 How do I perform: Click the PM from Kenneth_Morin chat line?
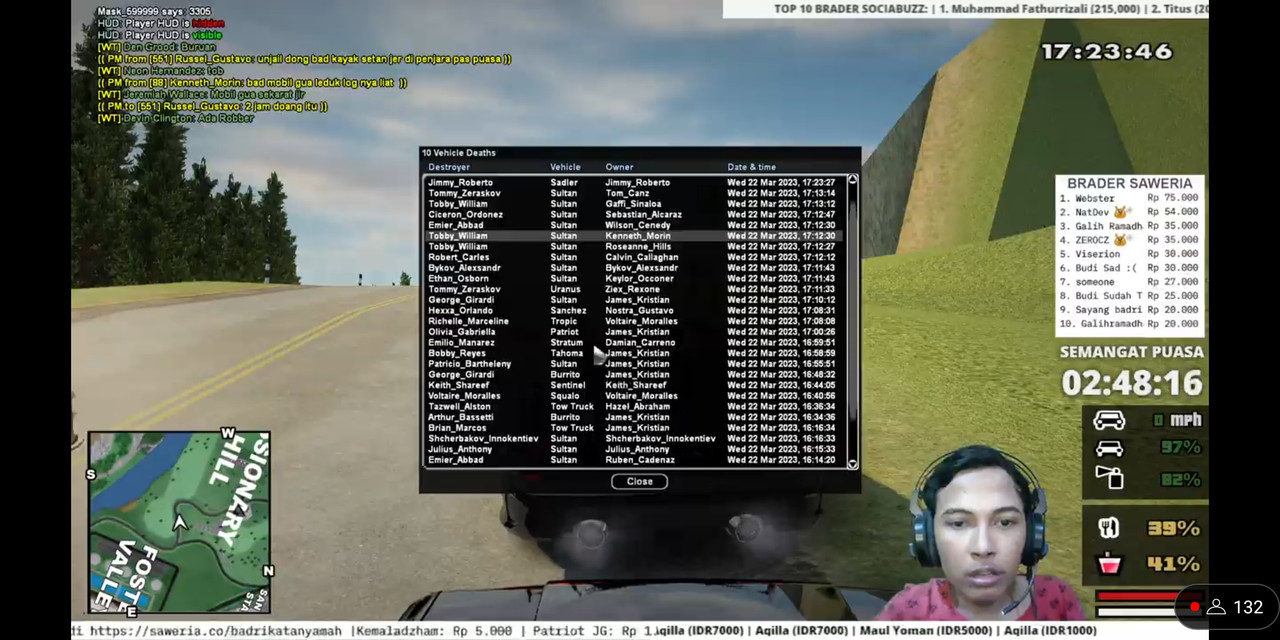(x=252, y=83)
